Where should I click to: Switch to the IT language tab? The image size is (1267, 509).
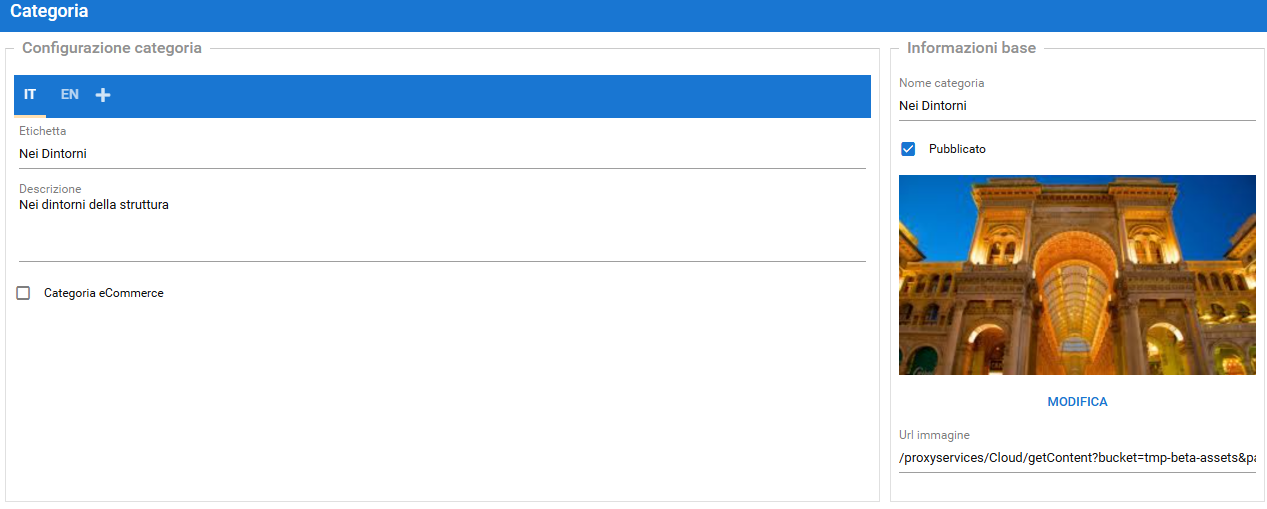pos(30,95)
